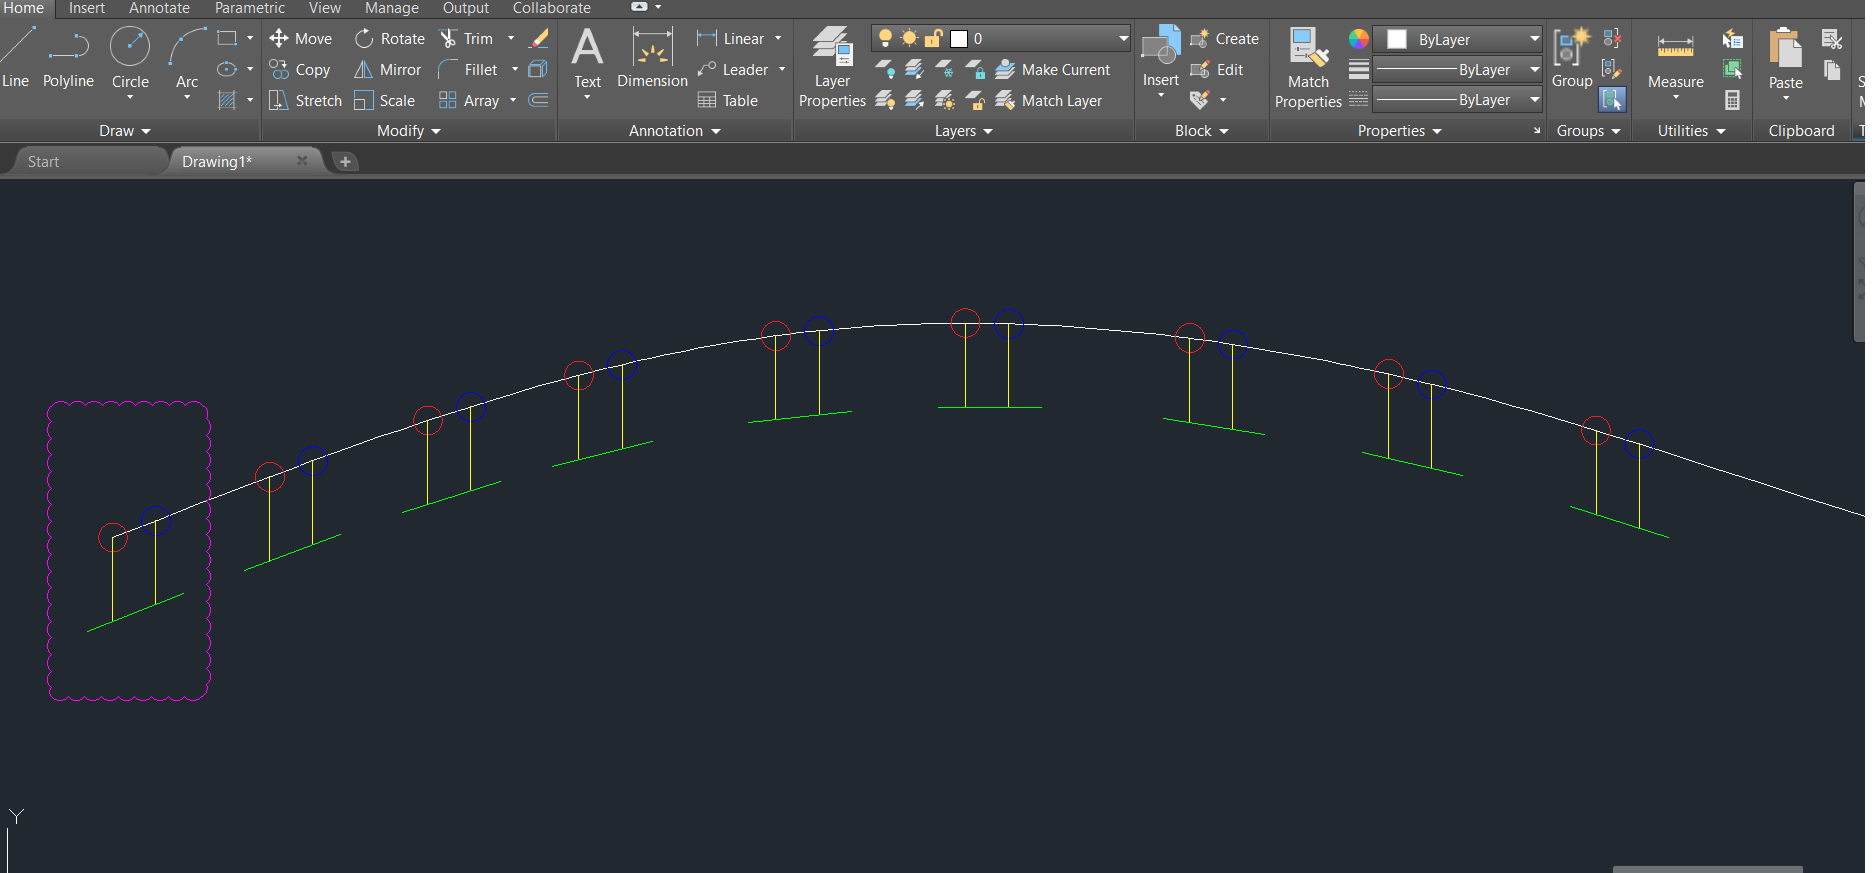Image resolution: width=1872 pixels, height=873 pixels.
Task: Toggle the layer freeze sun icon
Action: click(909, 39)
